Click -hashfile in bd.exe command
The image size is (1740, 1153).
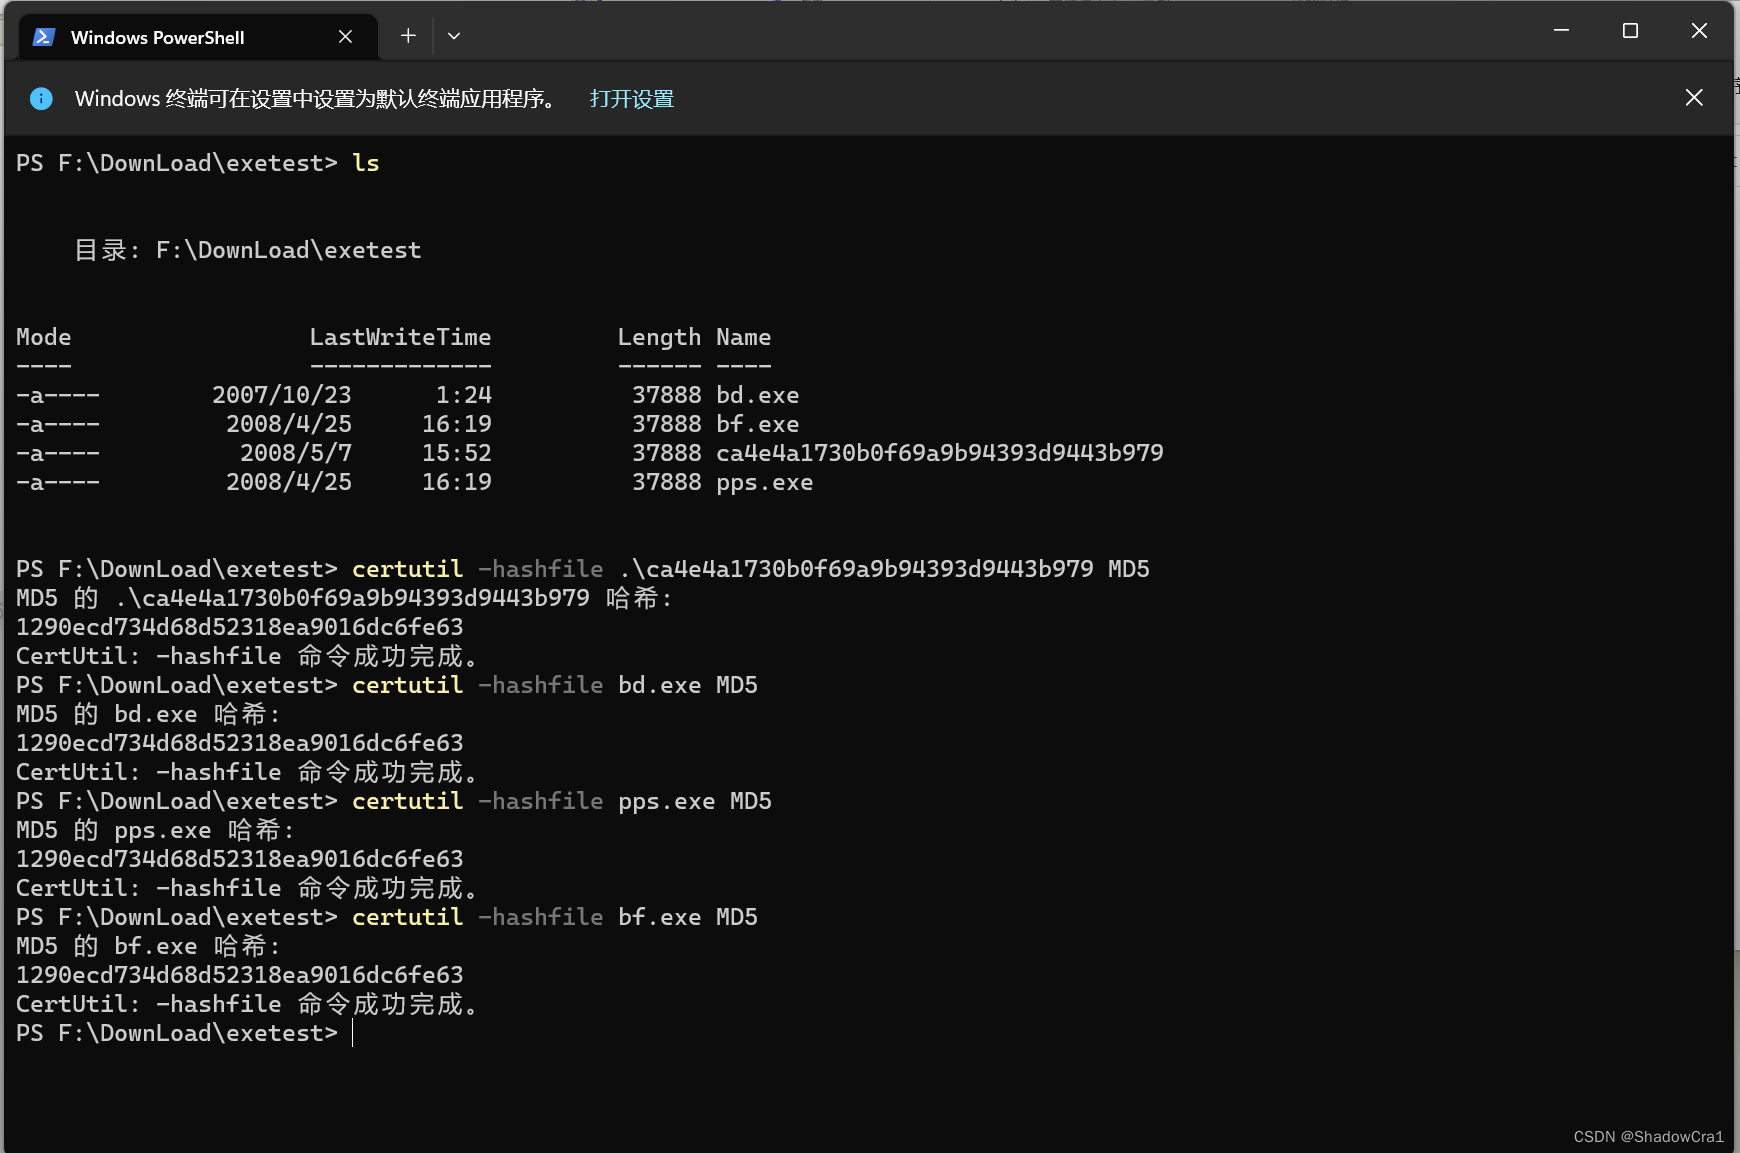click(541, 685)
